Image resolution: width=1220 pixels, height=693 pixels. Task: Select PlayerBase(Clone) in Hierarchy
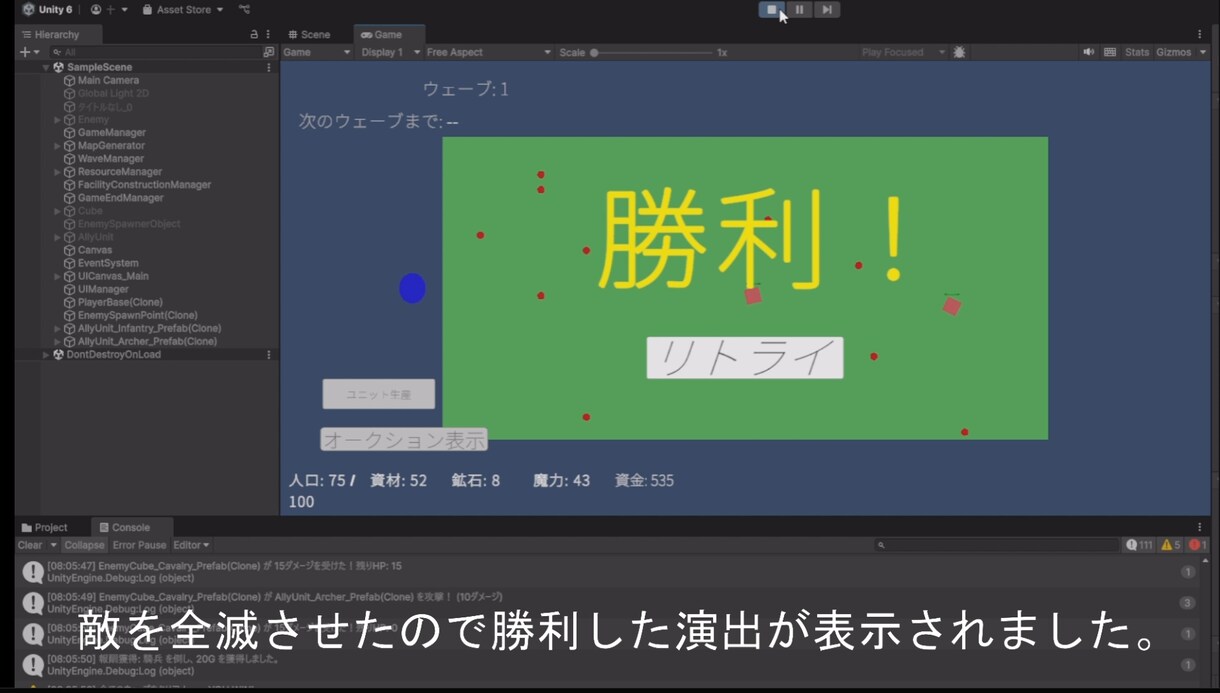120,302
